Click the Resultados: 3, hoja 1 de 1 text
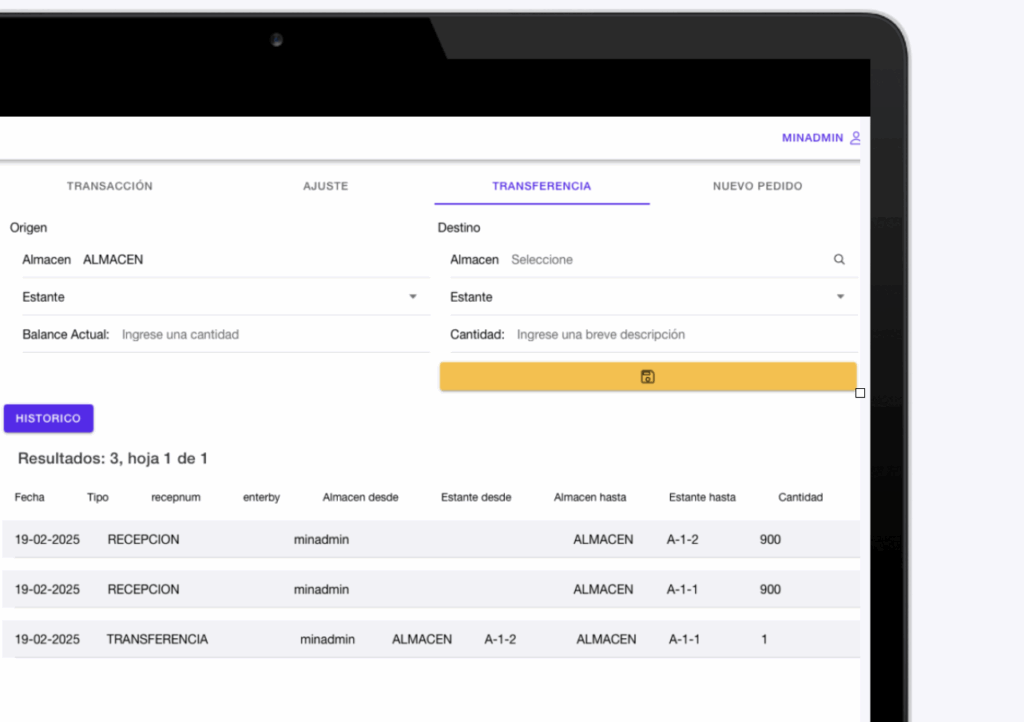The image size is (1024, 722). point(112,458)
